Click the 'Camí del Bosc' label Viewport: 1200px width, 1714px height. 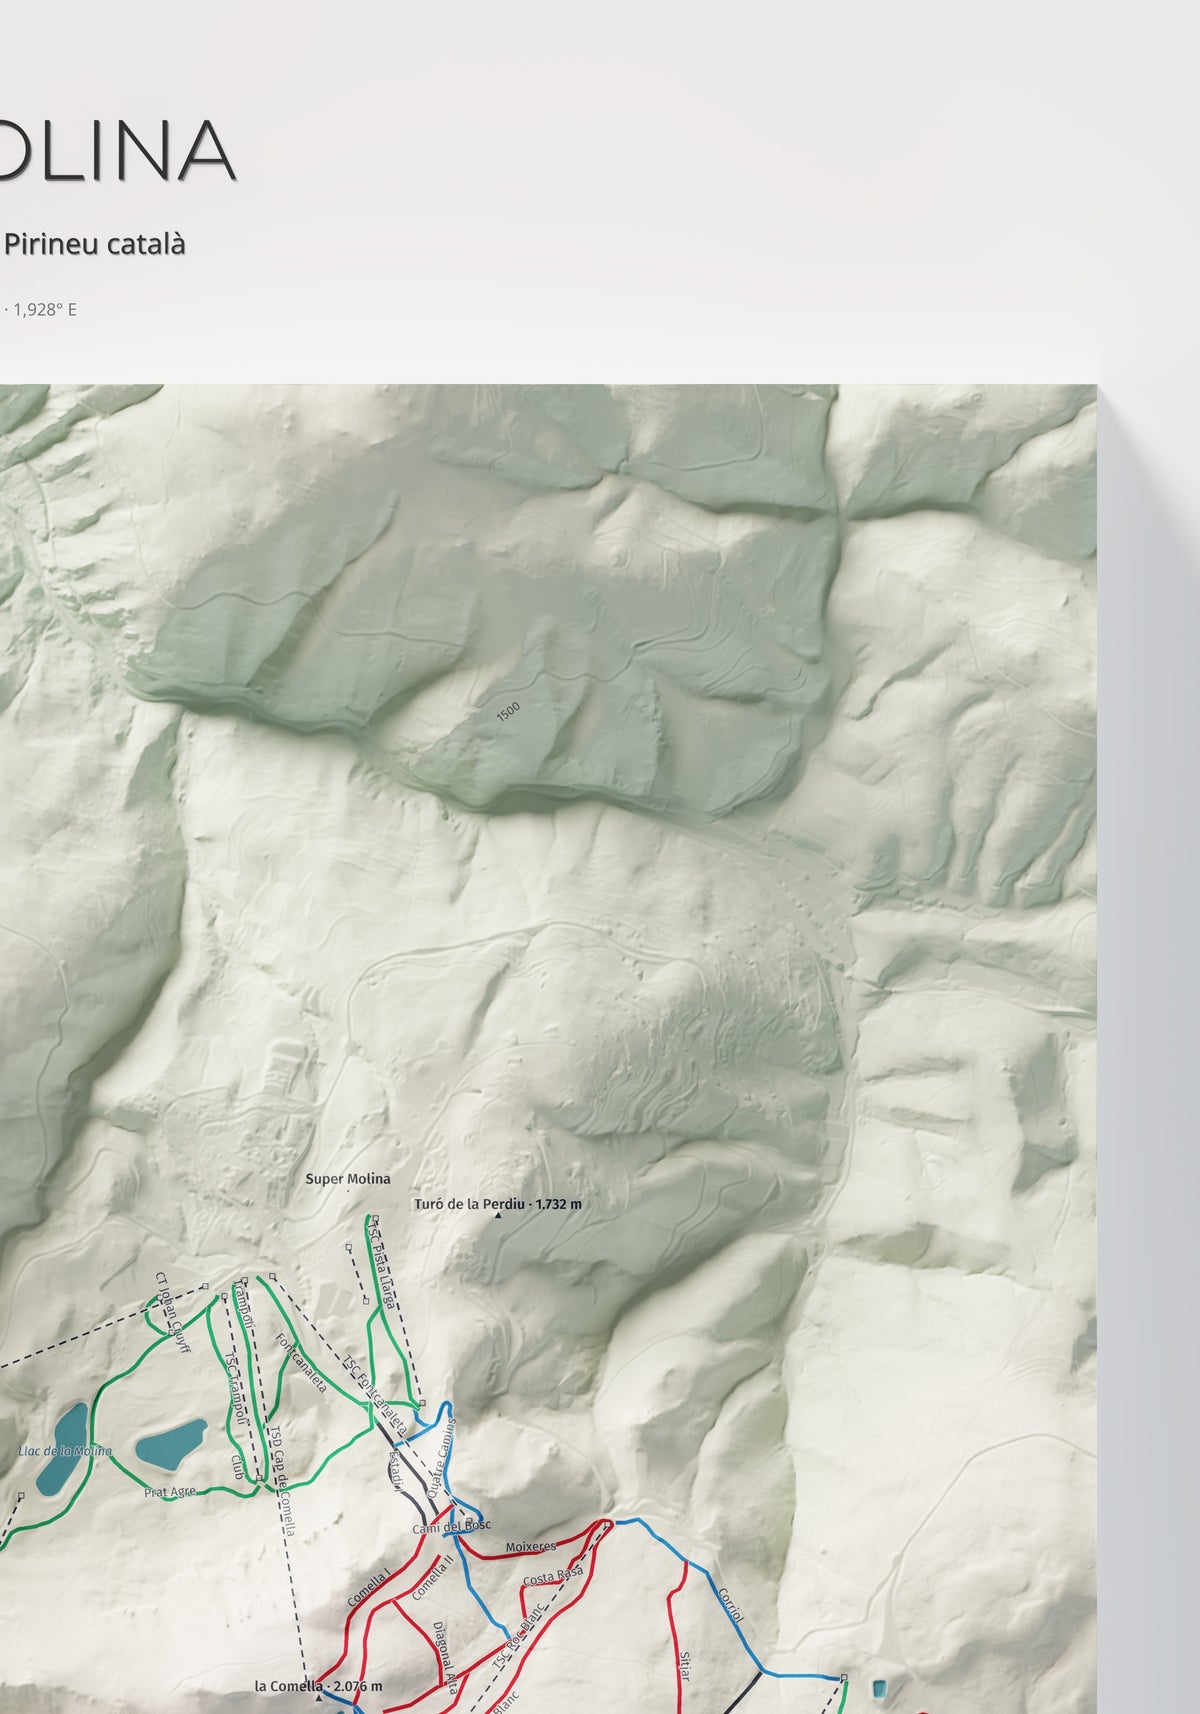pos(452,1527)
